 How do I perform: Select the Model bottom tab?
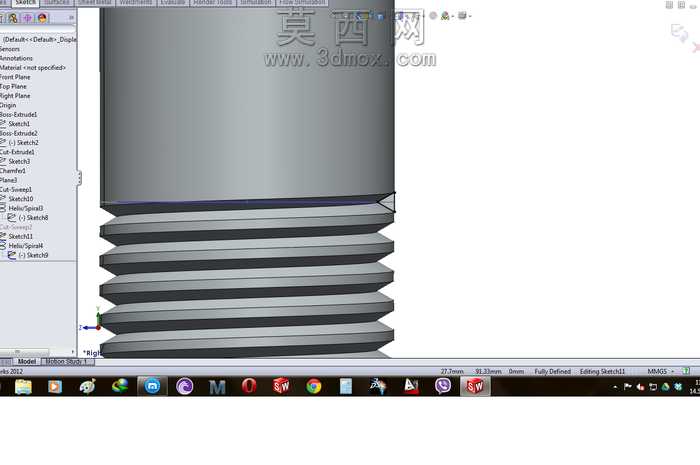click(26, 361)
